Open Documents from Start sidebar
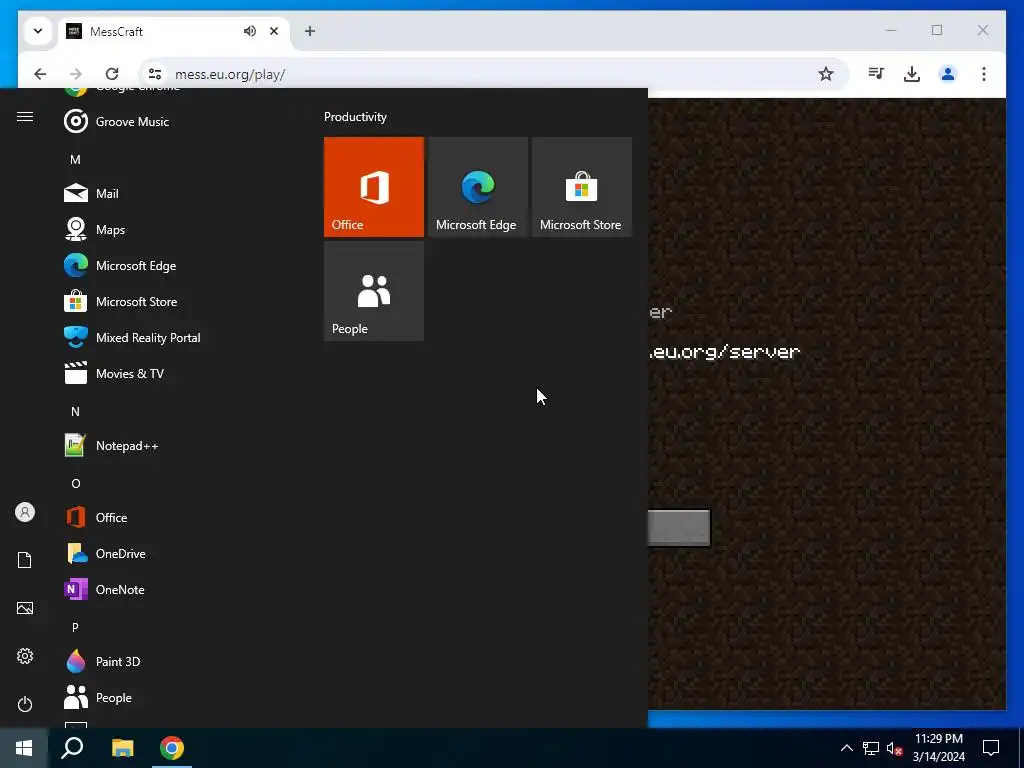Viewport: 1024px width, 768px height. point(25,560)
